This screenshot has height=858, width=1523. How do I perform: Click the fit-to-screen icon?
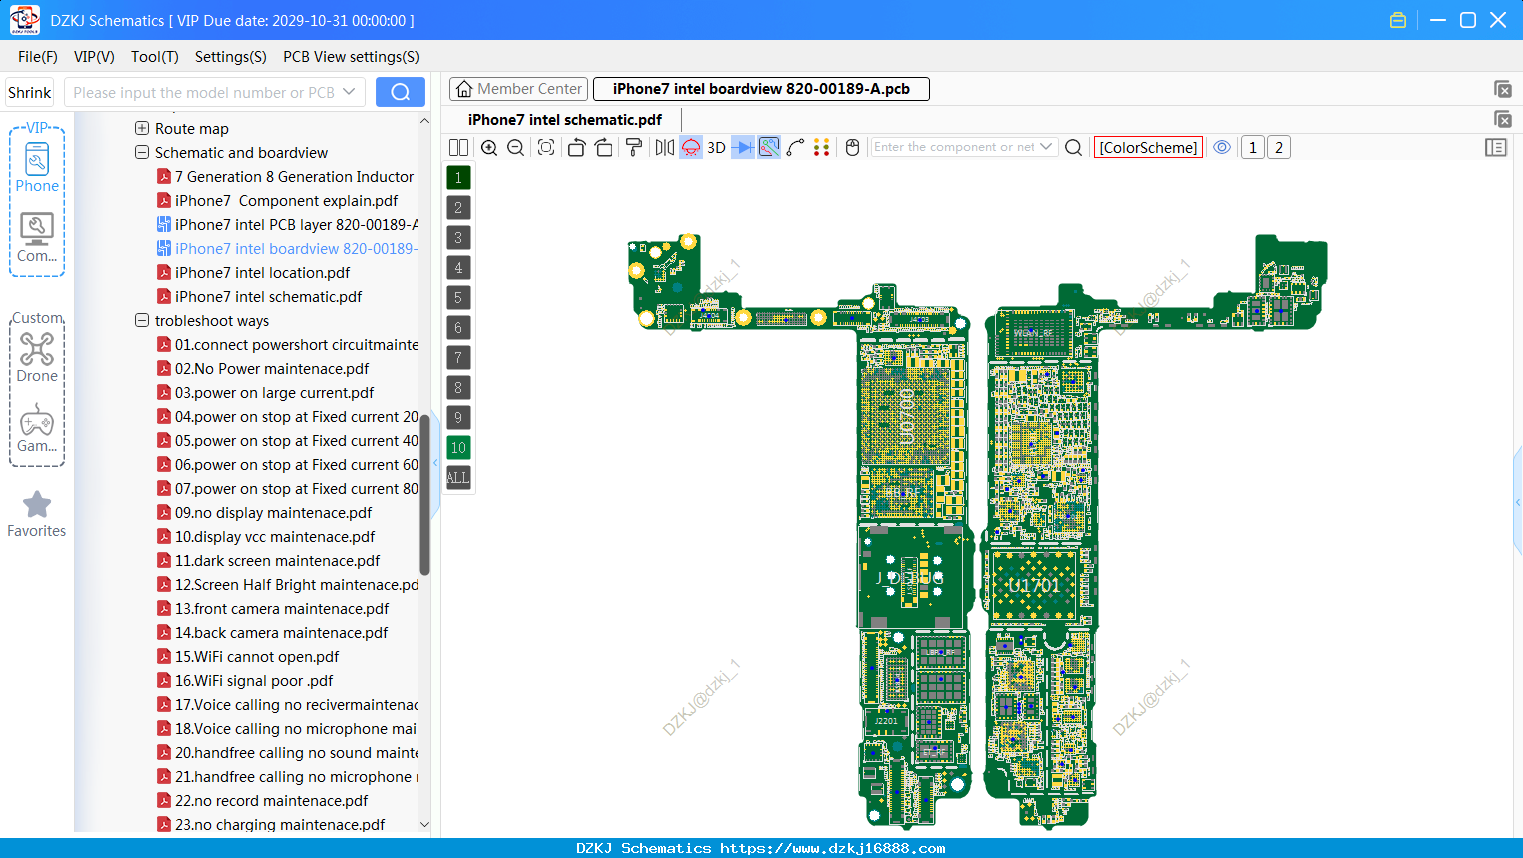click(x=546, y=147)
